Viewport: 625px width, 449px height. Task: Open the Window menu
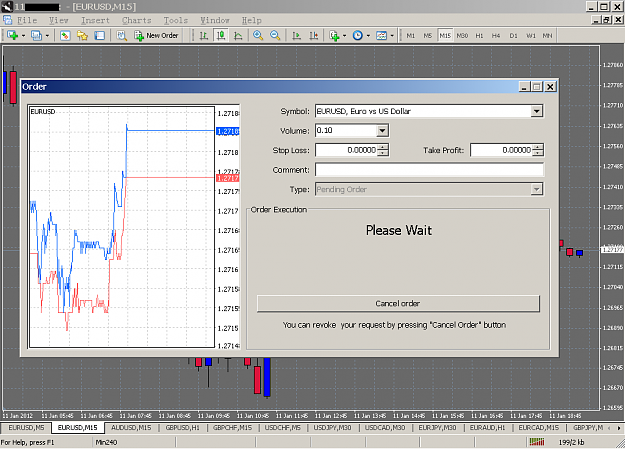point(214,20)
